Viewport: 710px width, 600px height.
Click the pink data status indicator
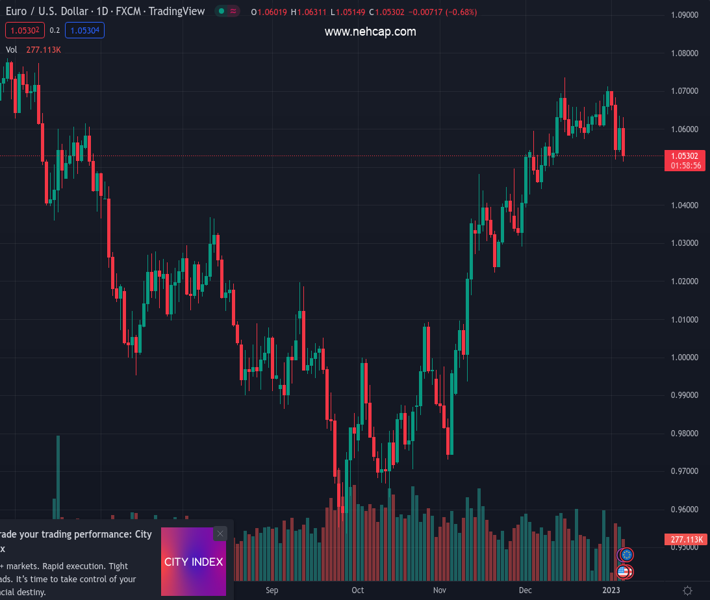pyautogui.click(x=233, y=12)
